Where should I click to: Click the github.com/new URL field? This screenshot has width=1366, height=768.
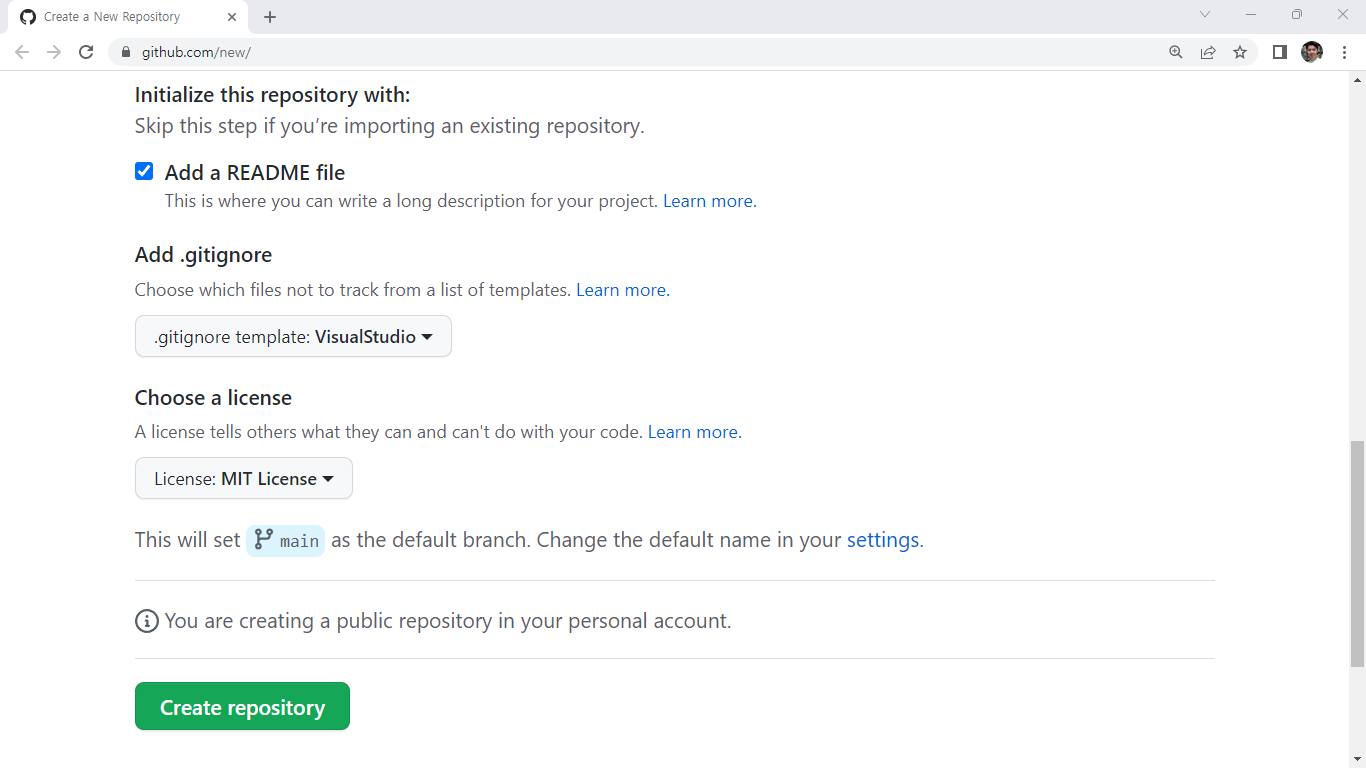(600, 52)
